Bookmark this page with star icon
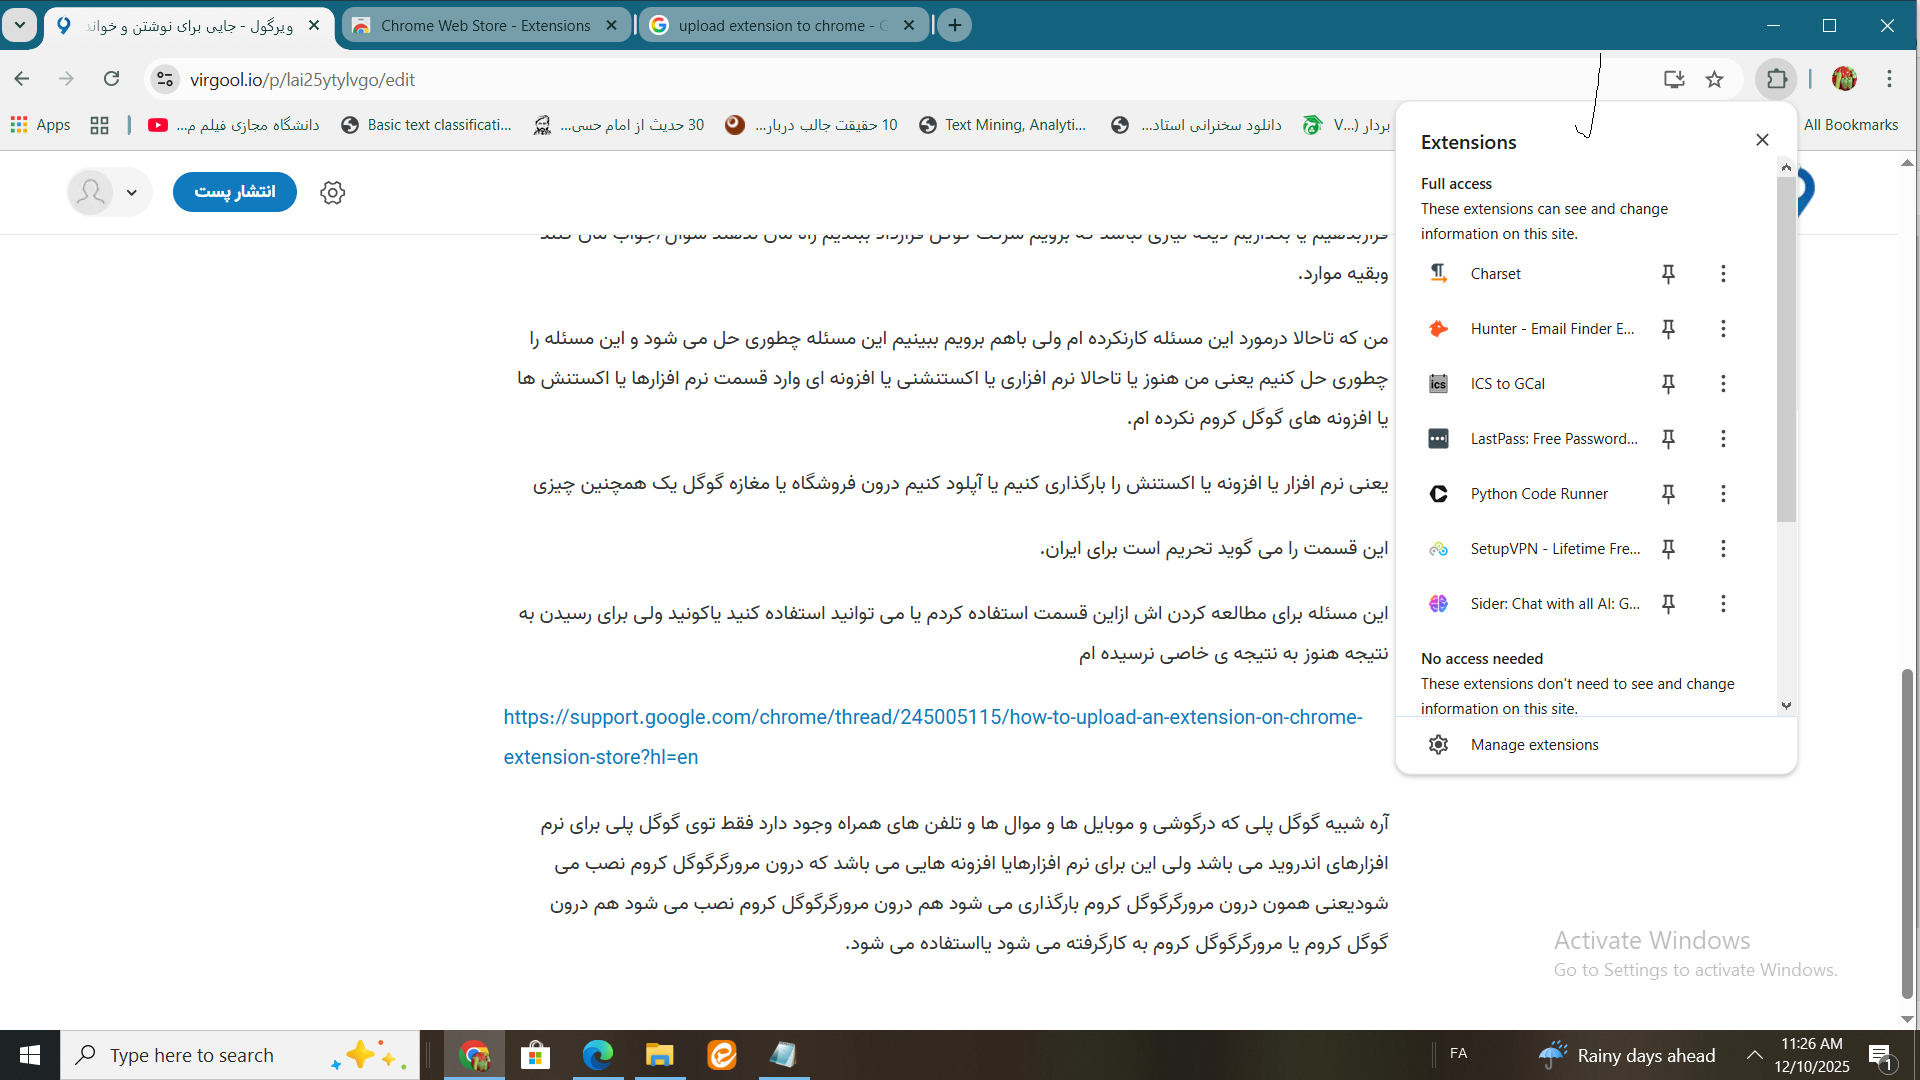Screen dimensions: 1920x1080 tap(1714, 79)
